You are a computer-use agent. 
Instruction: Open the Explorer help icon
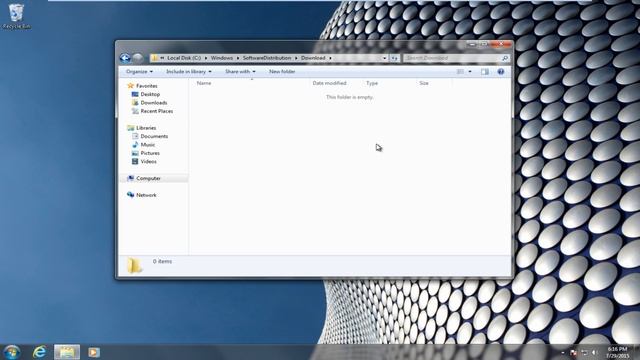coord(501,71)
